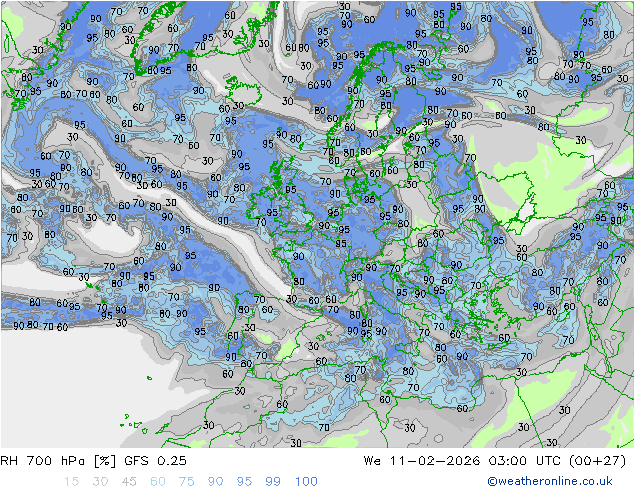634x490 pixels.
Task: Select legend value 100 in the color scale
Action: pos(306,481)
